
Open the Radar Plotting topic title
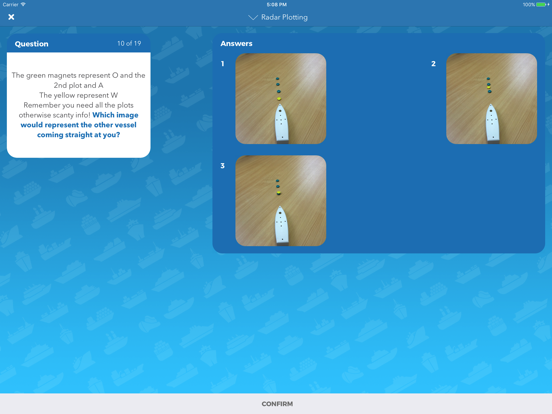coord(284,17)
